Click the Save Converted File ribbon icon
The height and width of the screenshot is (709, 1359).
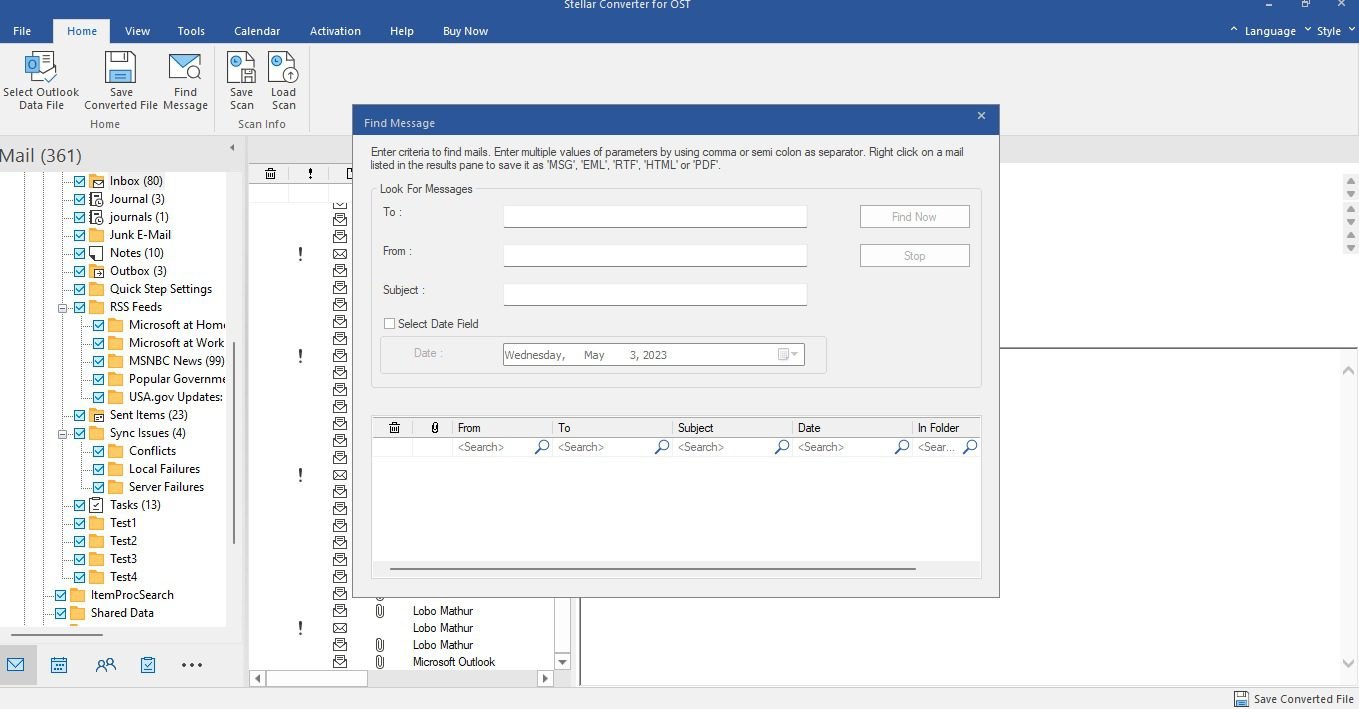tap(121, 68)
